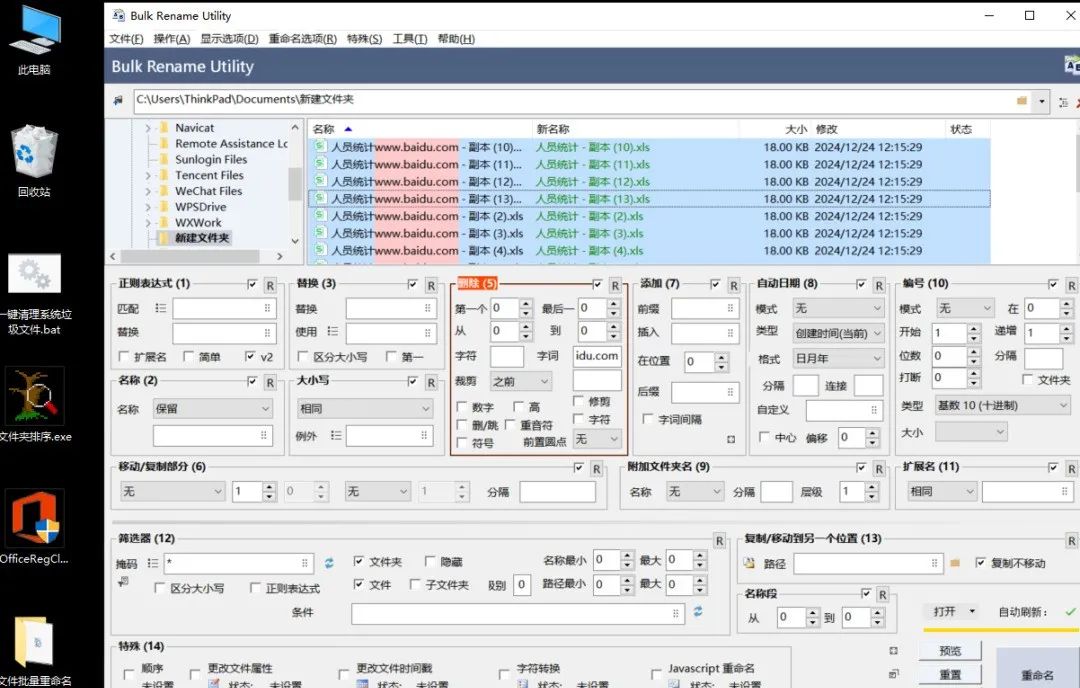Click the file icon of 副本 (2).xls row
The width and height of the screenshot is (1080, 688).
320,216
